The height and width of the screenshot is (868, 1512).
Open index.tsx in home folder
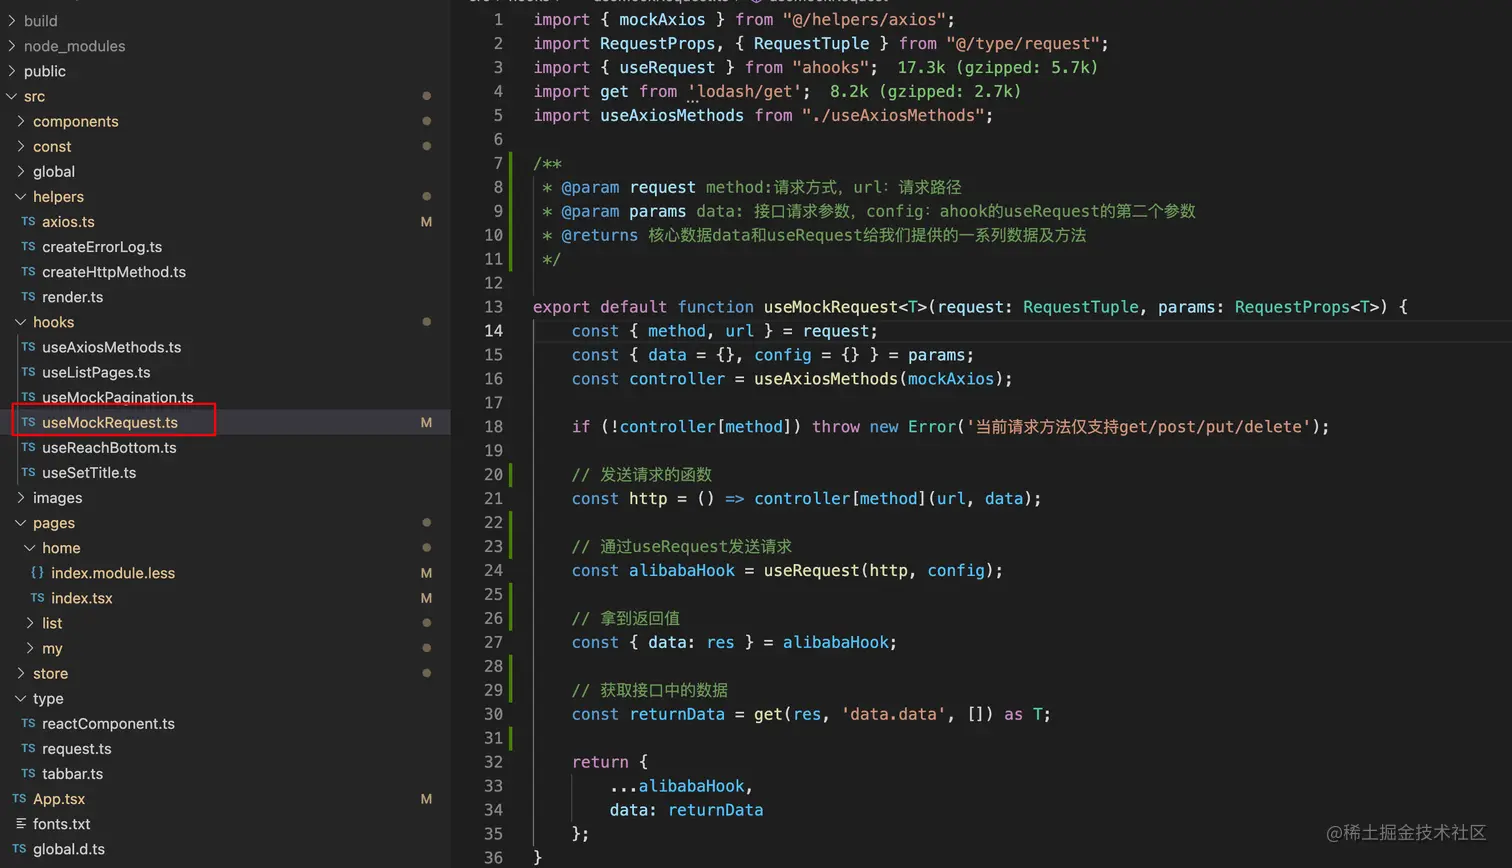tap(82, 598)
